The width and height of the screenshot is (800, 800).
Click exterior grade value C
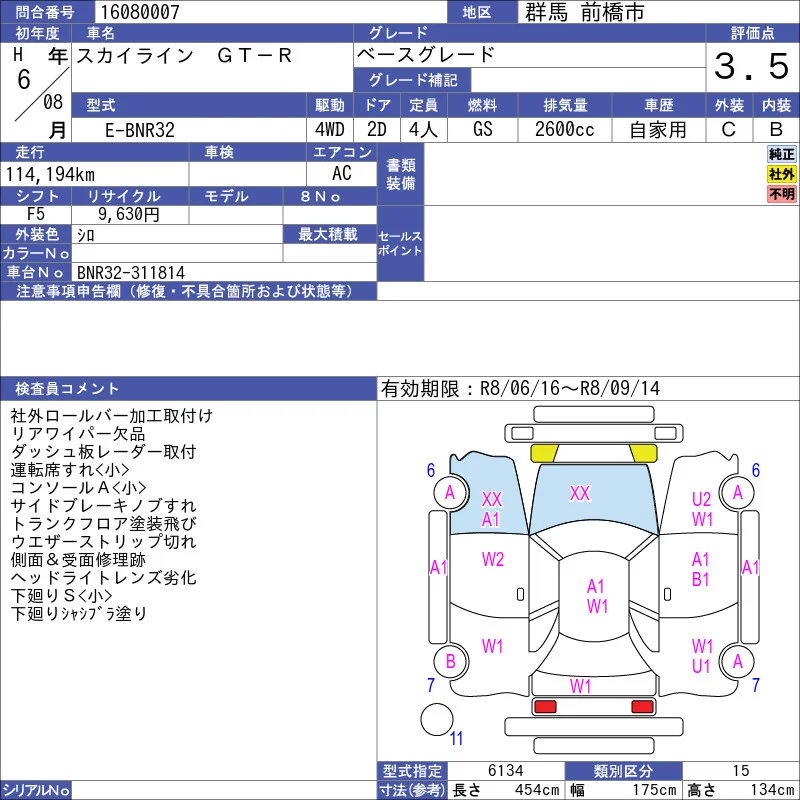(x=729, y=130)
